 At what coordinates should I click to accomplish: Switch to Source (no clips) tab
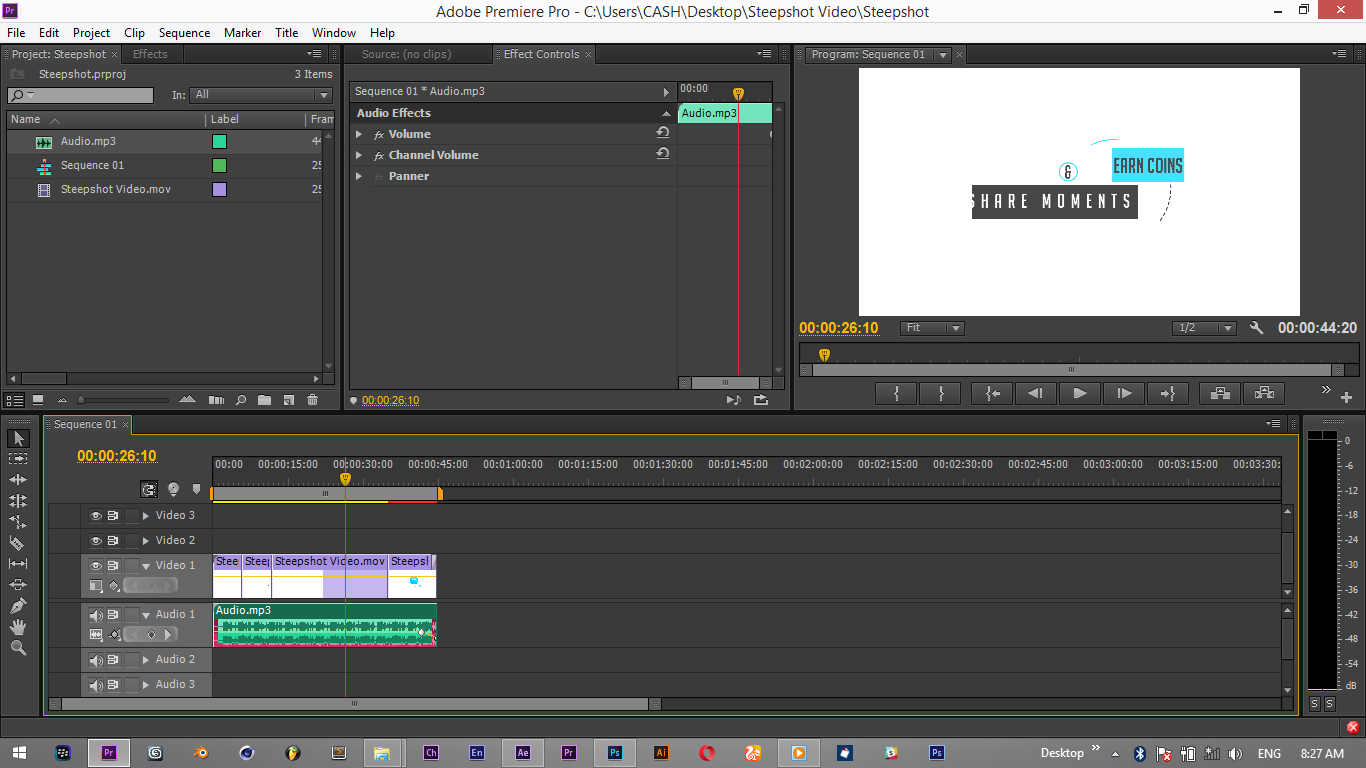pyautogui.click(x=406, y=54)
